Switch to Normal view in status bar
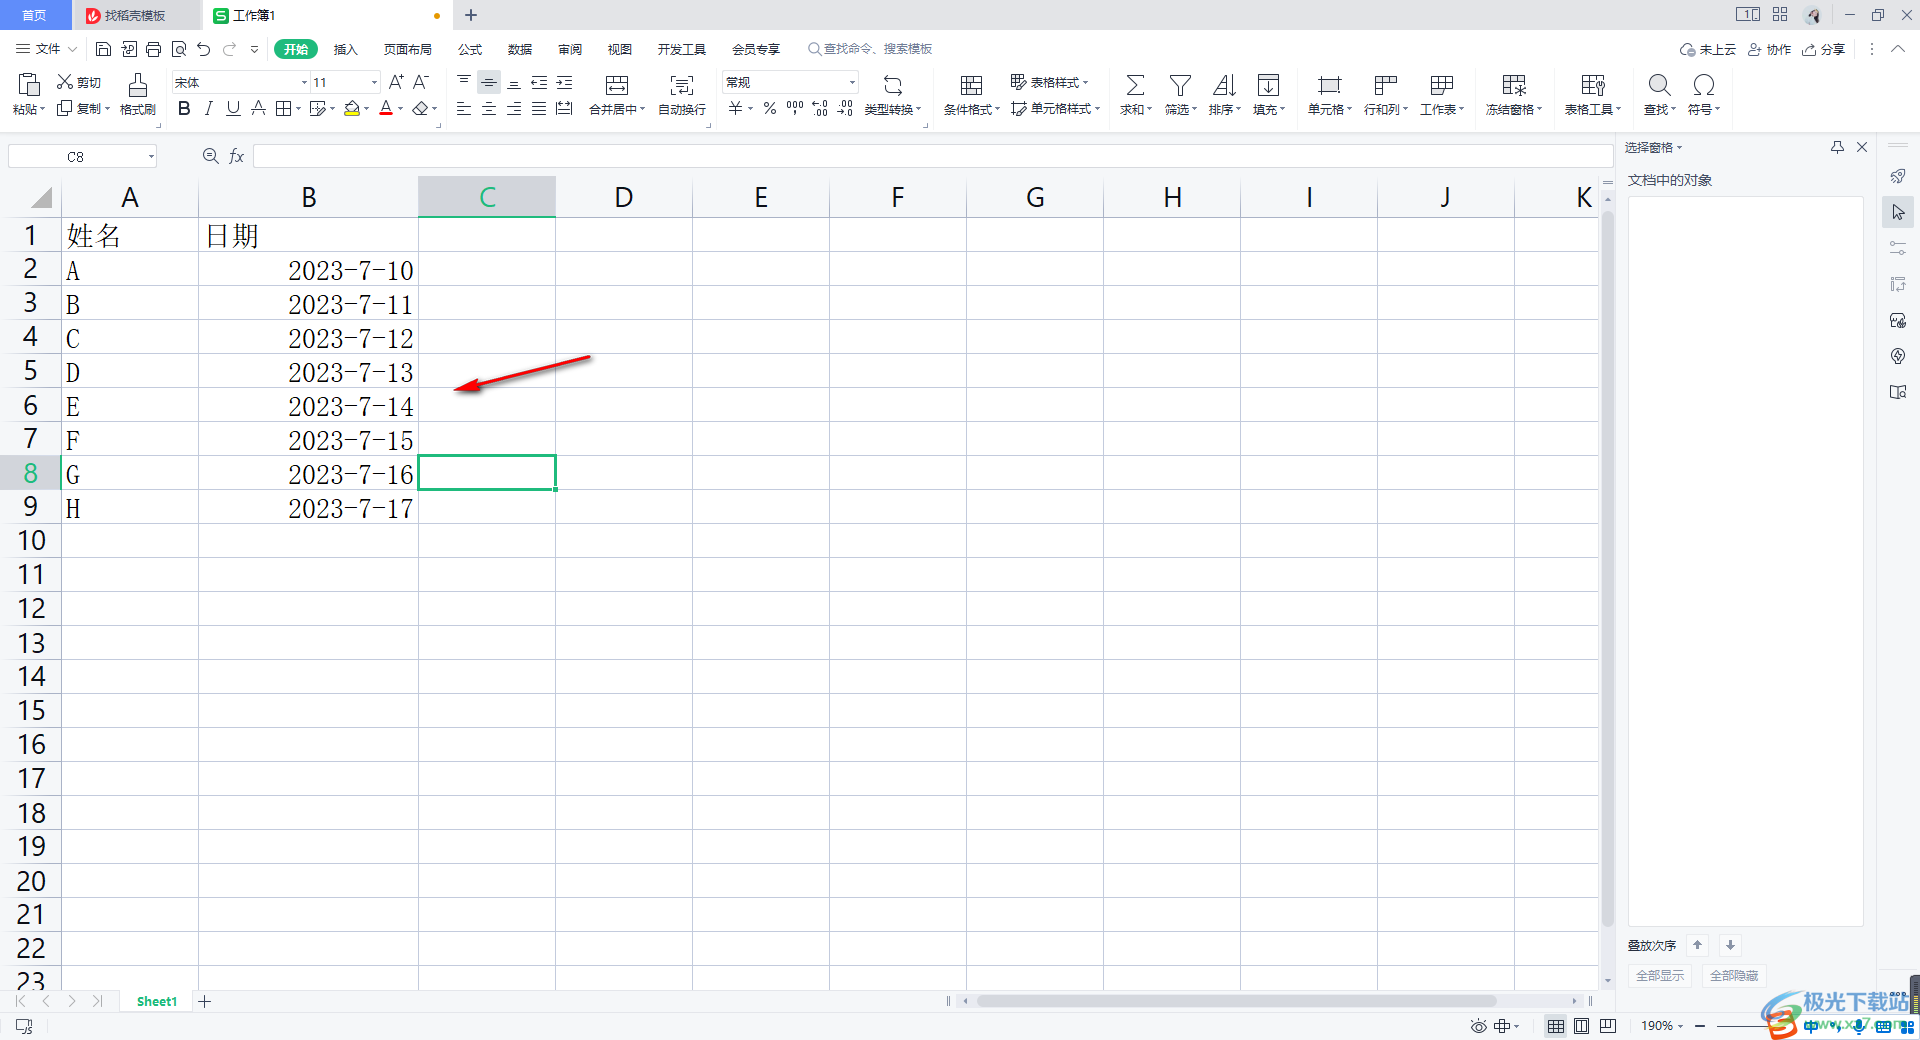Screen dimensions: 1920x1040 [1556, 1026]
